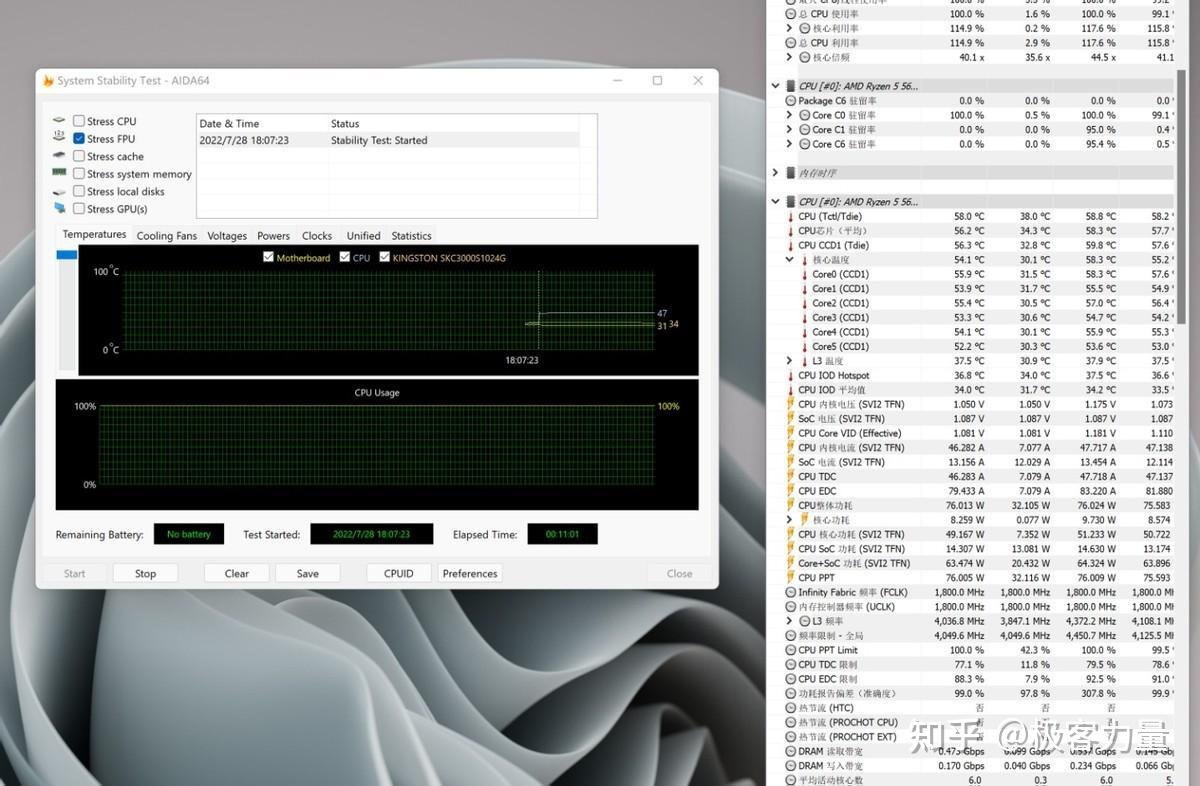Uncheck the KINGSTON SKC3000S1024G graph checkbox

384,258
